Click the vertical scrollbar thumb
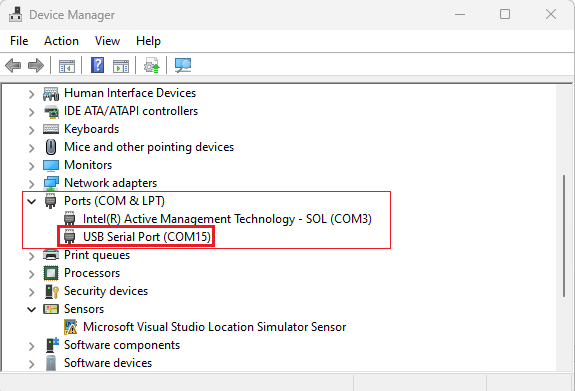 [x=564, y=236]
